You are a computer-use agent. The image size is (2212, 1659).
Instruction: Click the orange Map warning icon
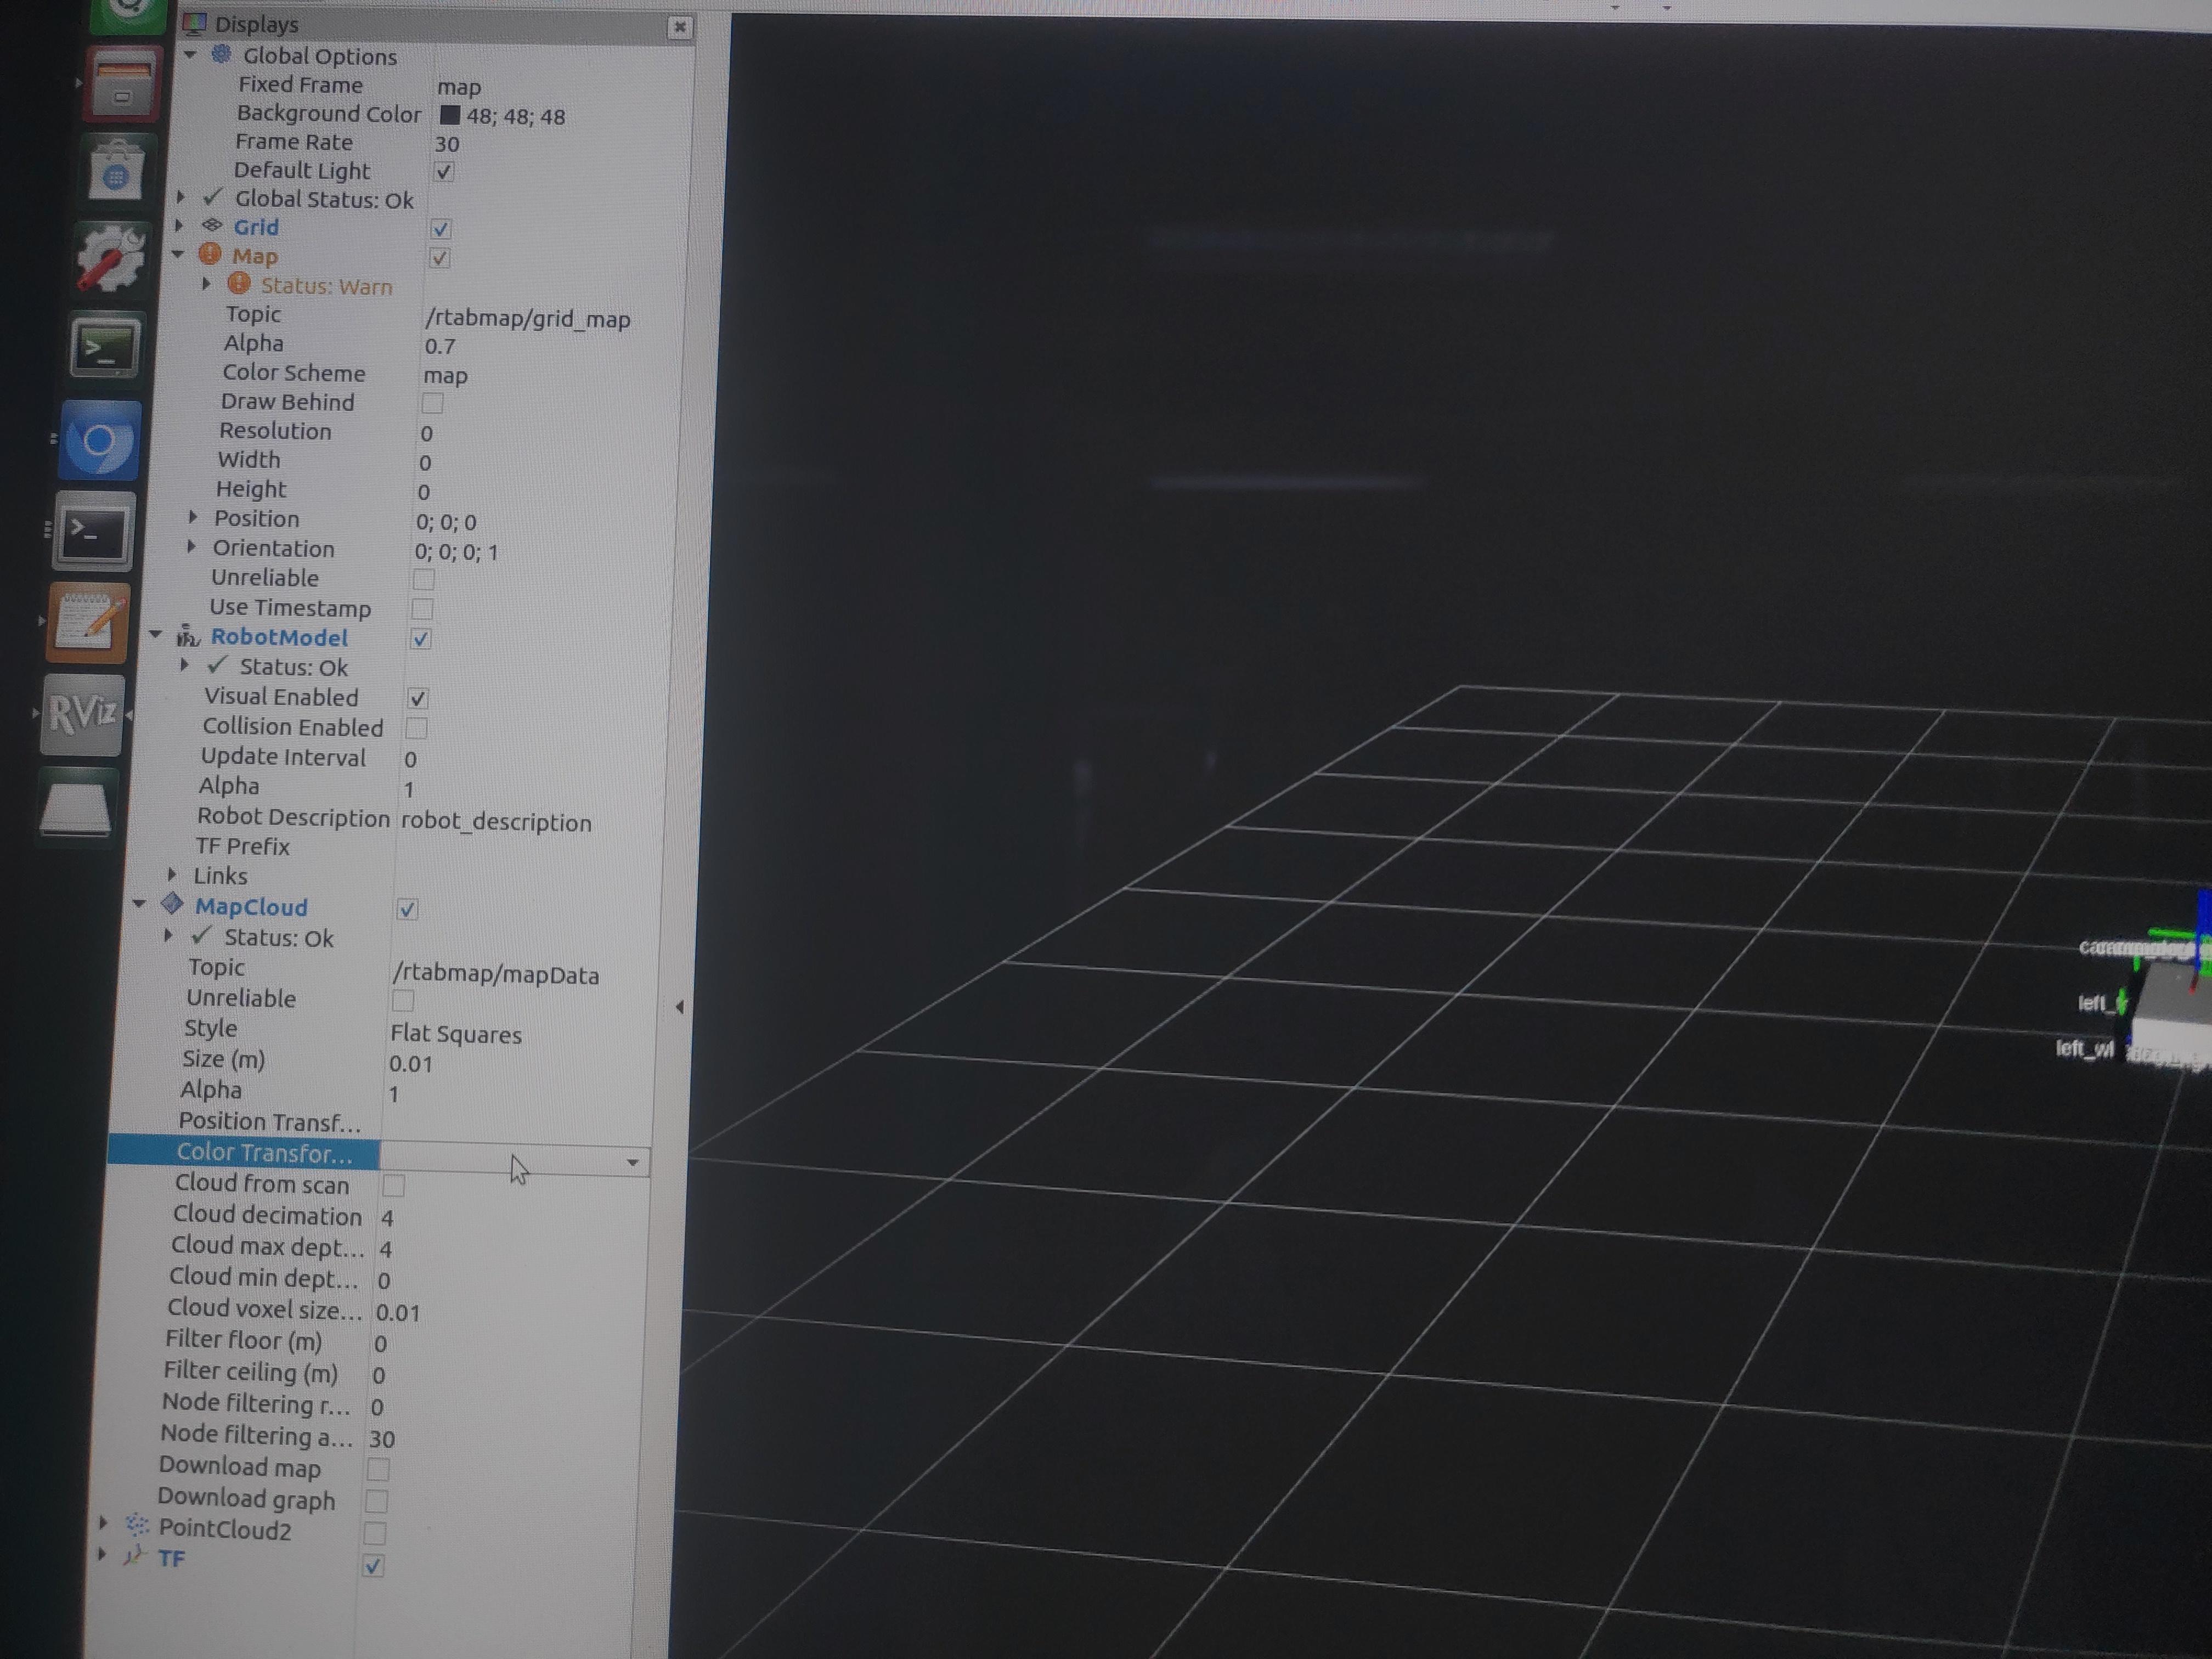coord(209,254)
